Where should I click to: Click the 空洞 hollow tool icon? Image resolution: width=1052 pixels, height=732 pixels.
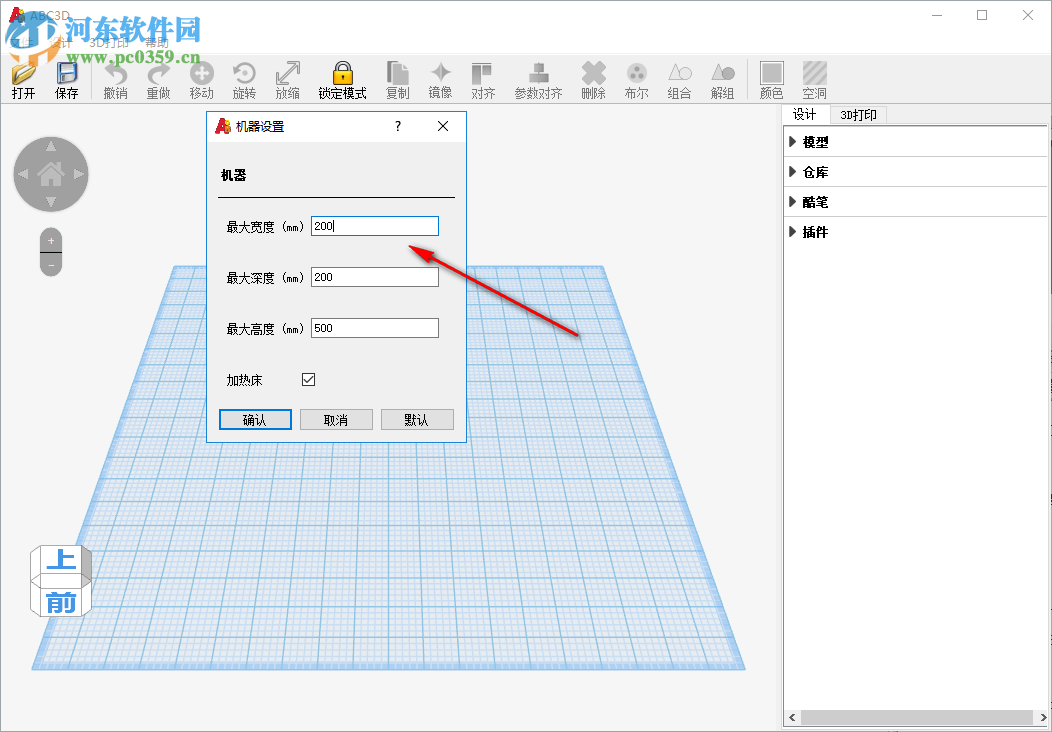coord(814,73)
